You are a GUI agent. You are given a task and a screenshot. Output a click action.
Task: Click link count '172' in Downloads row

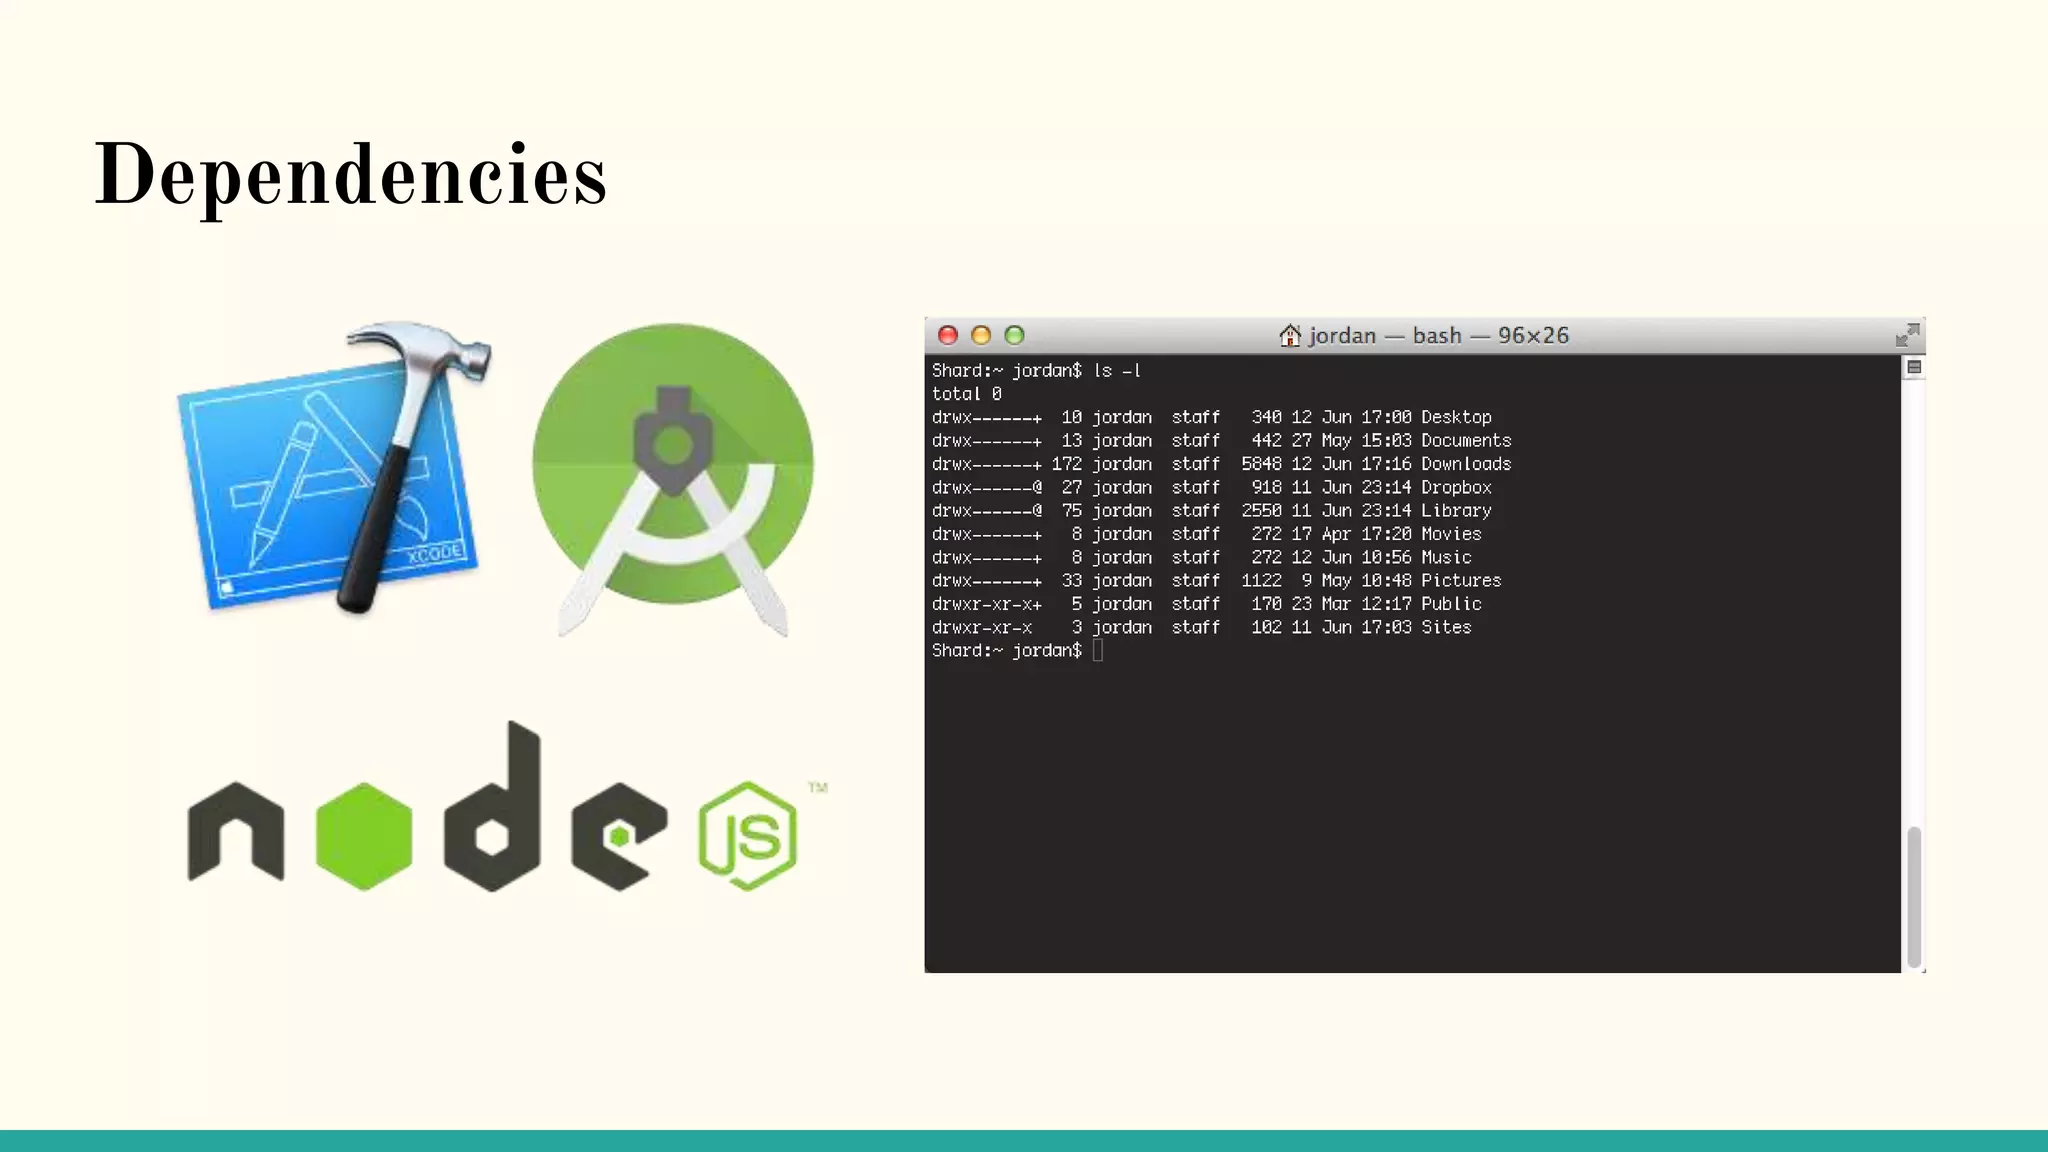(1066, 464)
